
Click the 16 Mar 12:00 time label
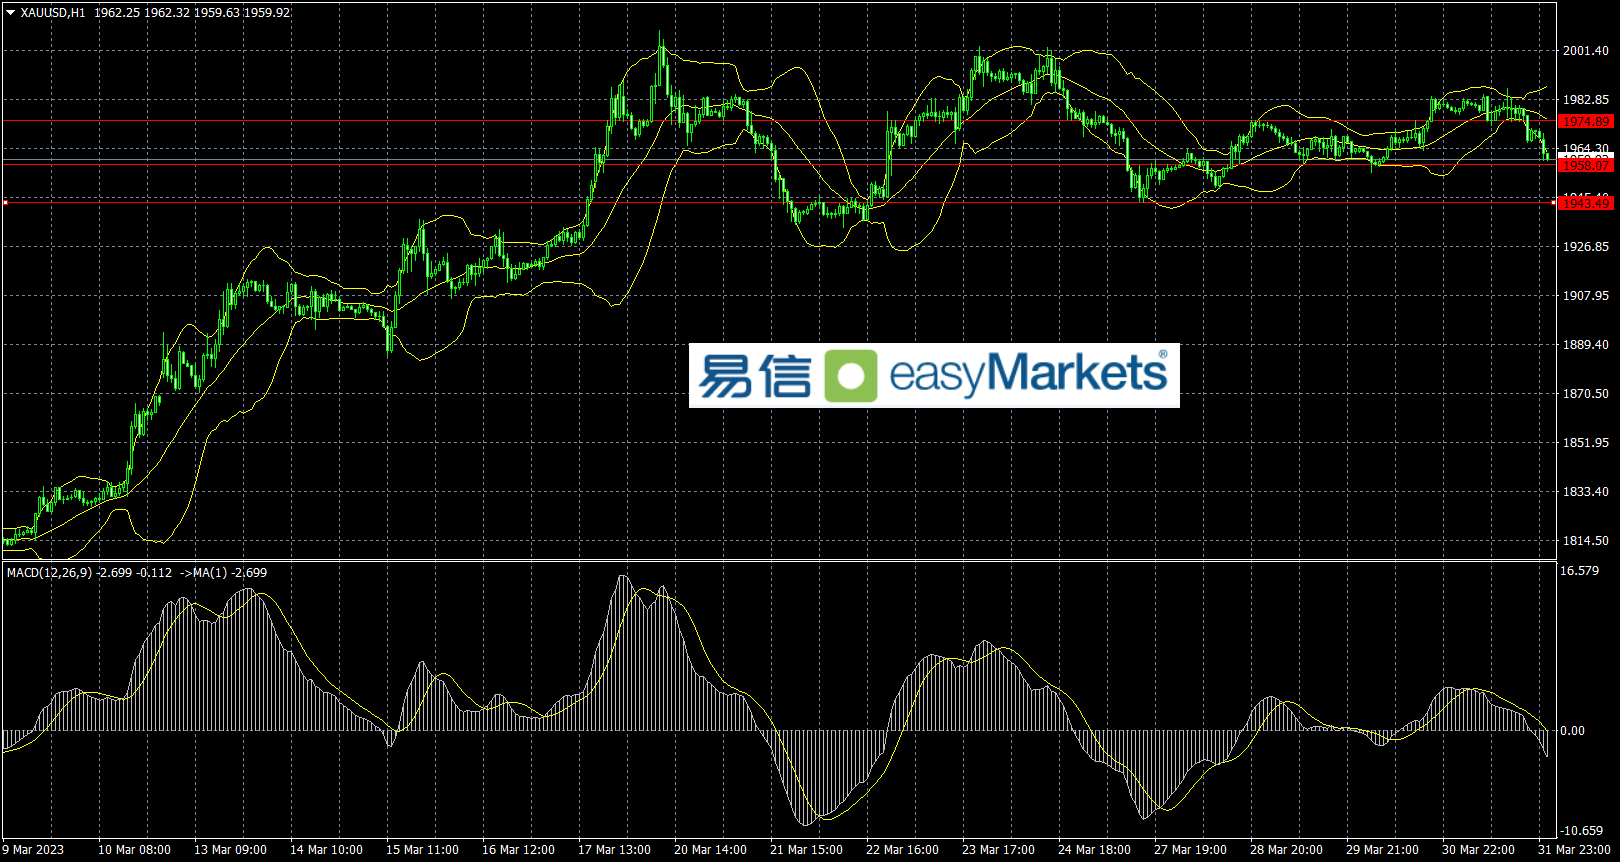tap(518, 850)
